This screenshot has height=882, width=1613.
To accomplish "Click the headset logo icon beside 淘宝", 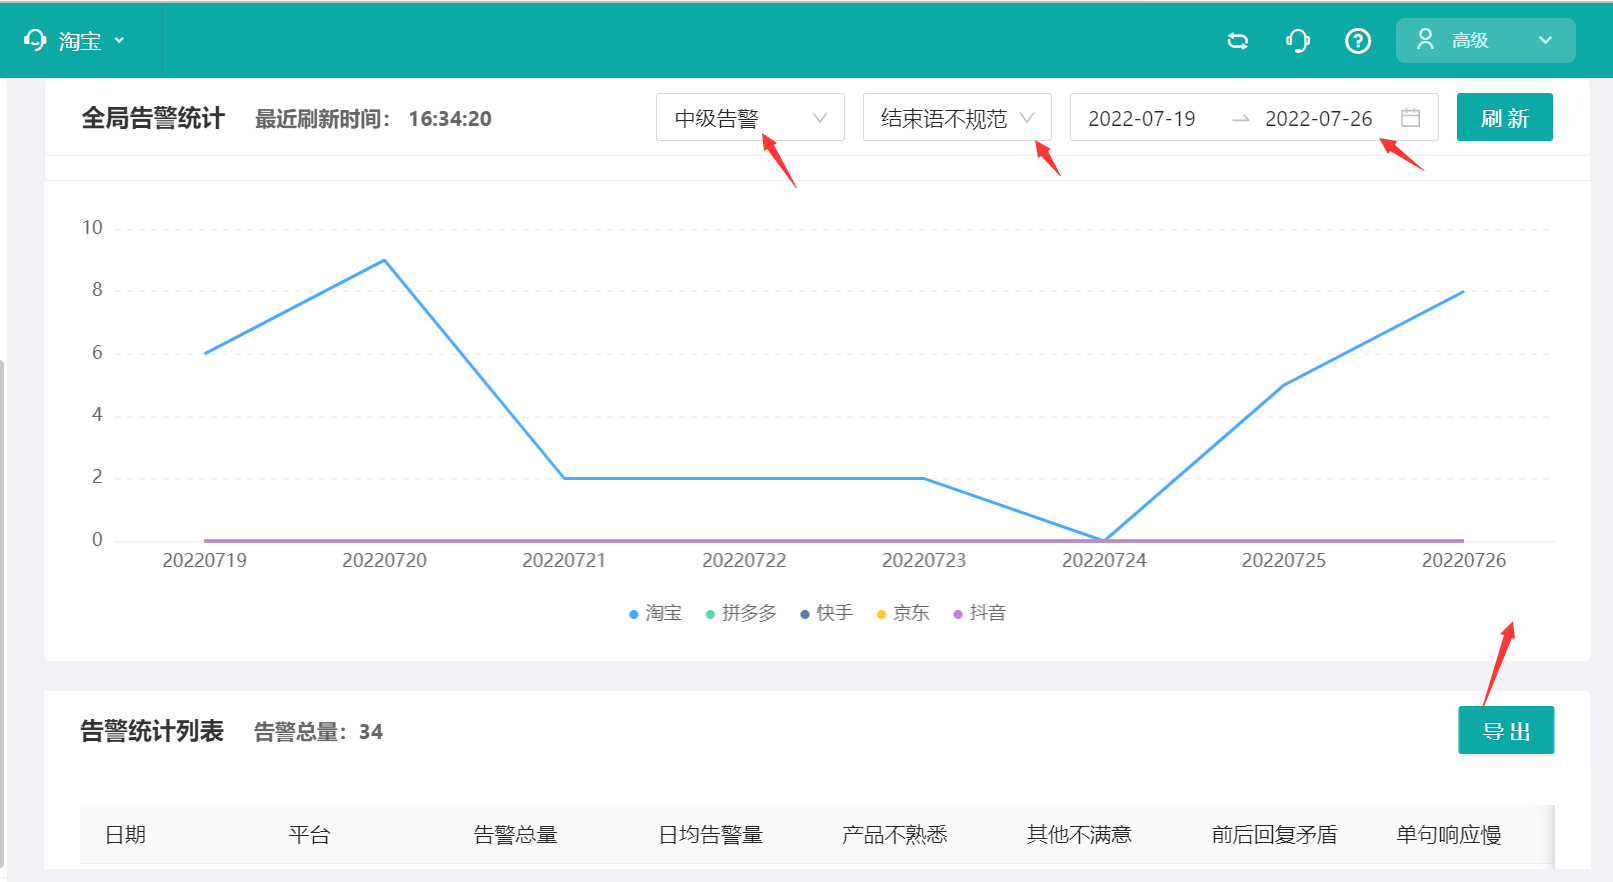I will click(x=35, y=40).
